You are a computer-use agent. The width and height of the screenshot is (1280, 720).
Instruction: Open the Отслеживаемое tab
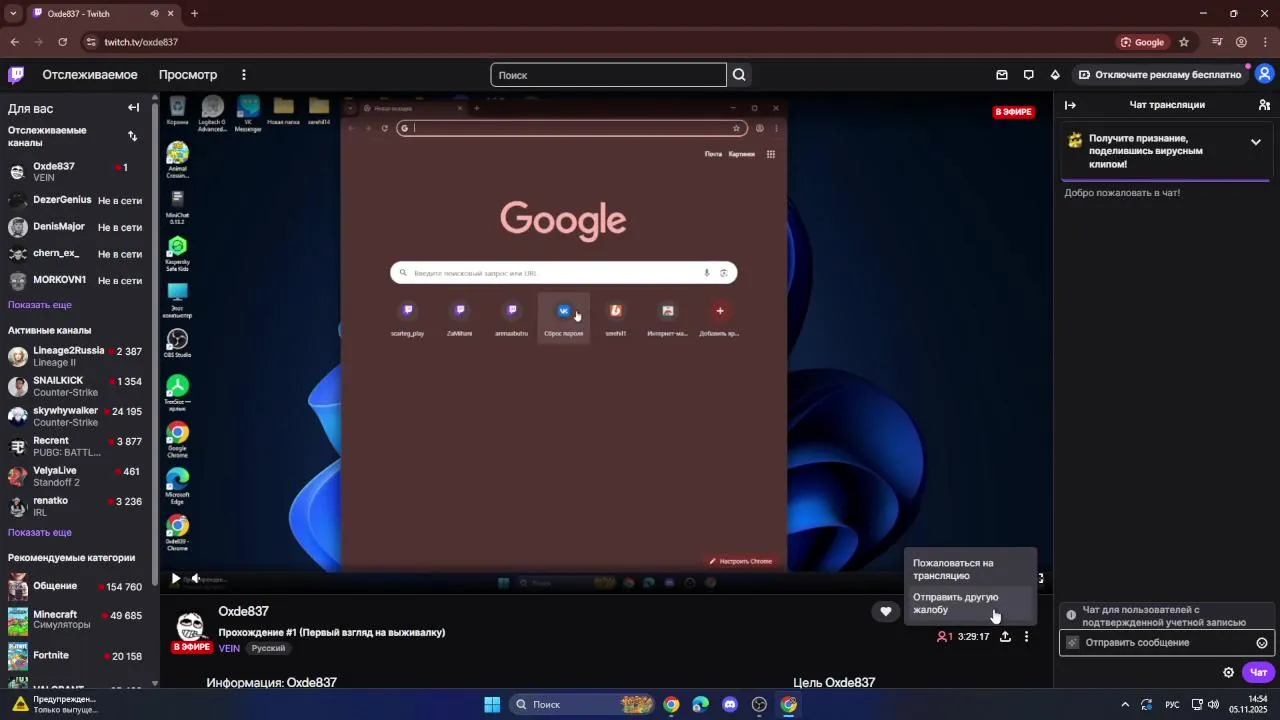pos(90,75)
